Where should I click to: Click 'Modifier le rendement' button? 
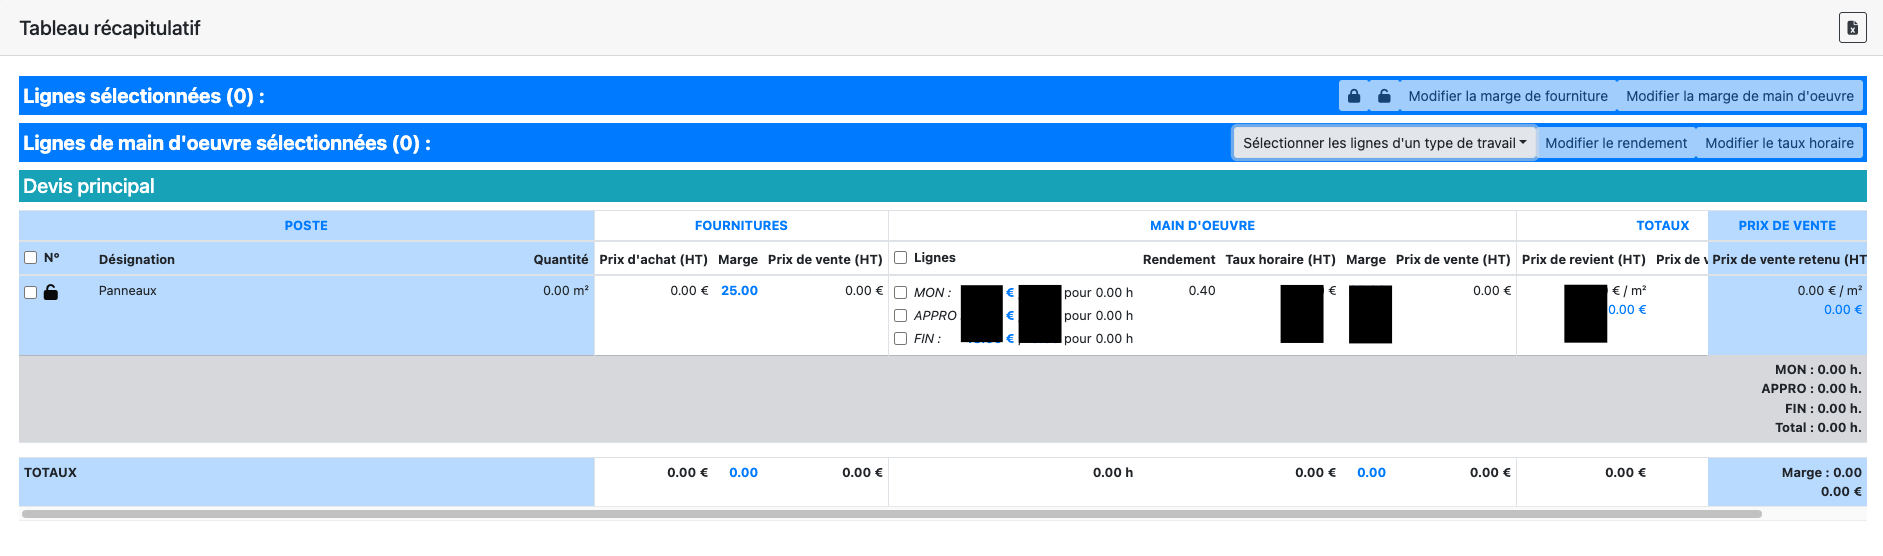[1615, 143]
